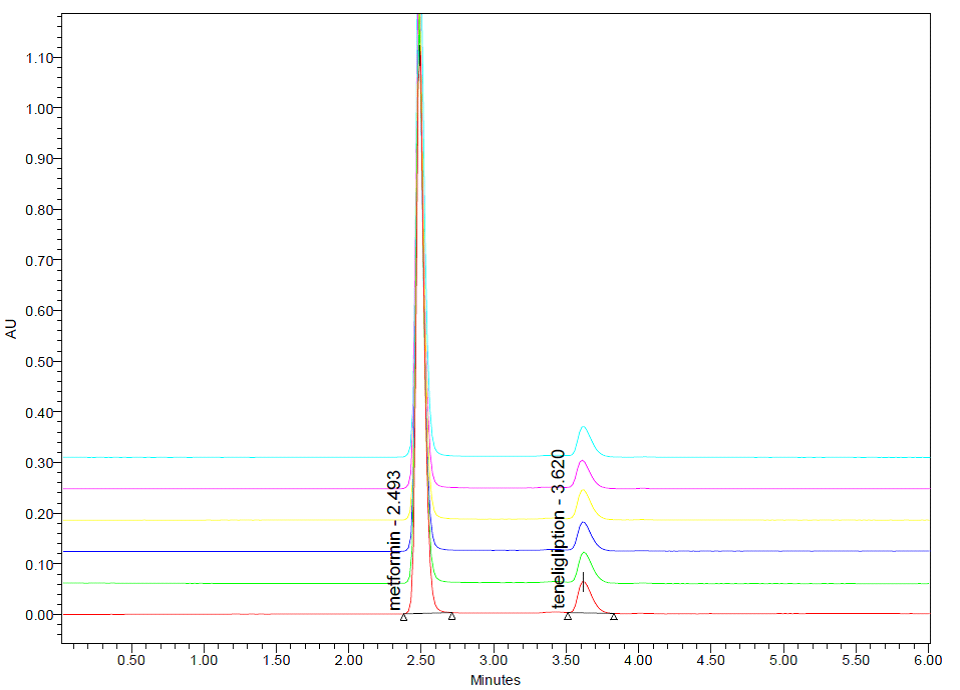The width and height of the screenshot is (960, 690).
Task: Click the Minutes x-axis title
Action: click(496, 681)
